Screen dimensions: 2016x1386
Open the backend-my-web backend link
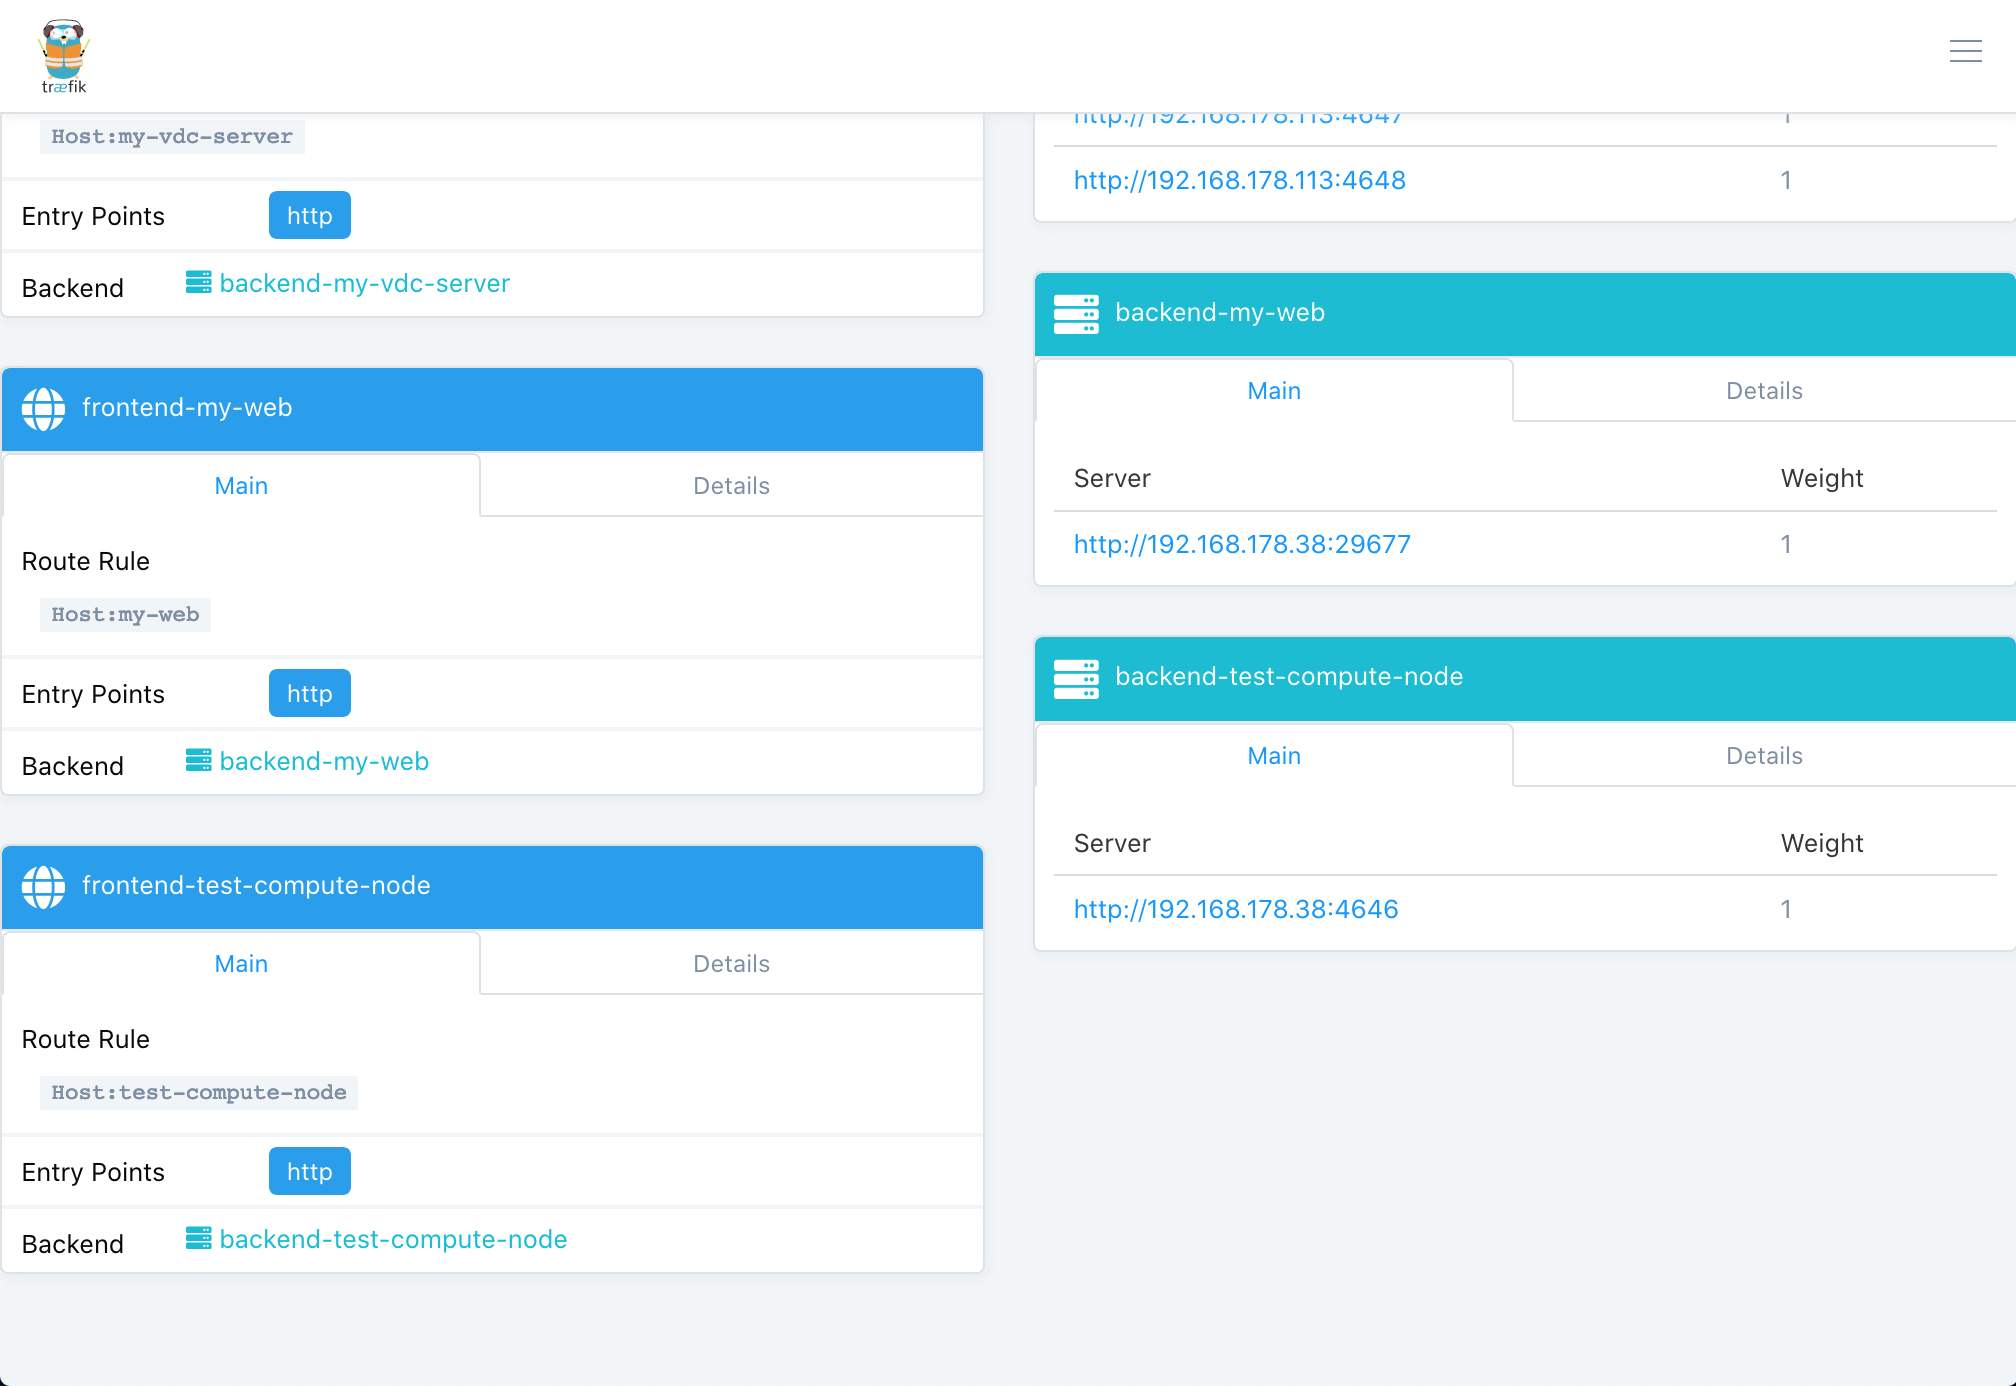(x=324, y=761)
